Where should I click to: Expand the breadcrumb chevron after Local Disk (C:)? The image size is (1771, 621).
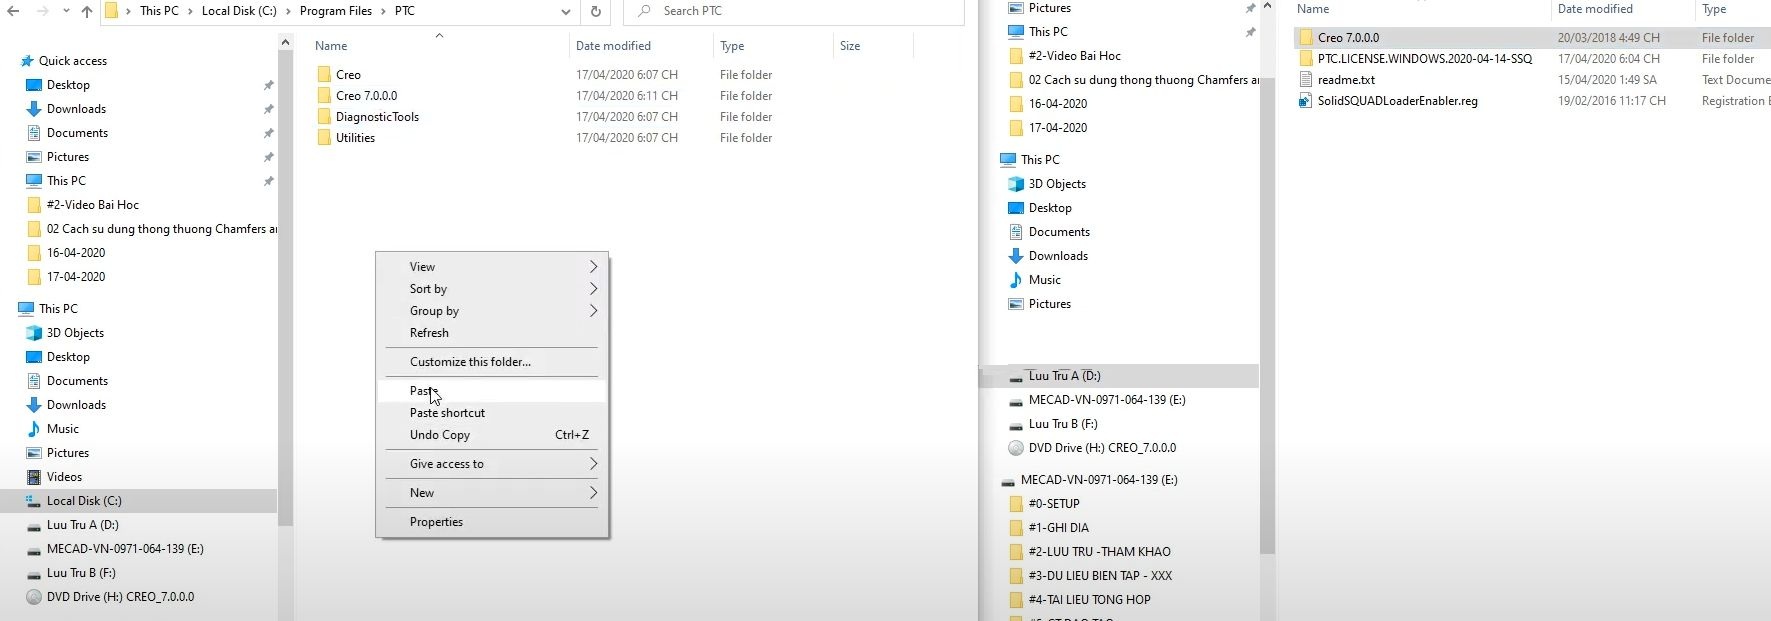[288, 11]
